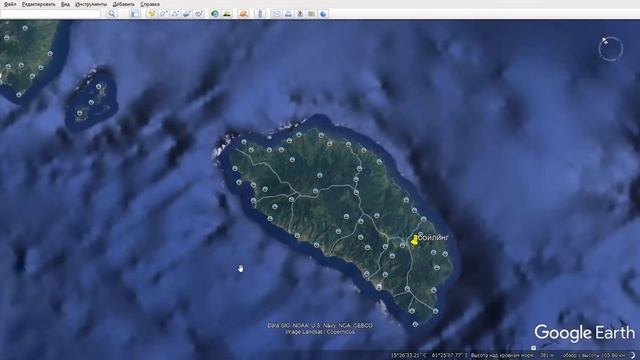
Task: Select the add path tool
Action: 175,13
